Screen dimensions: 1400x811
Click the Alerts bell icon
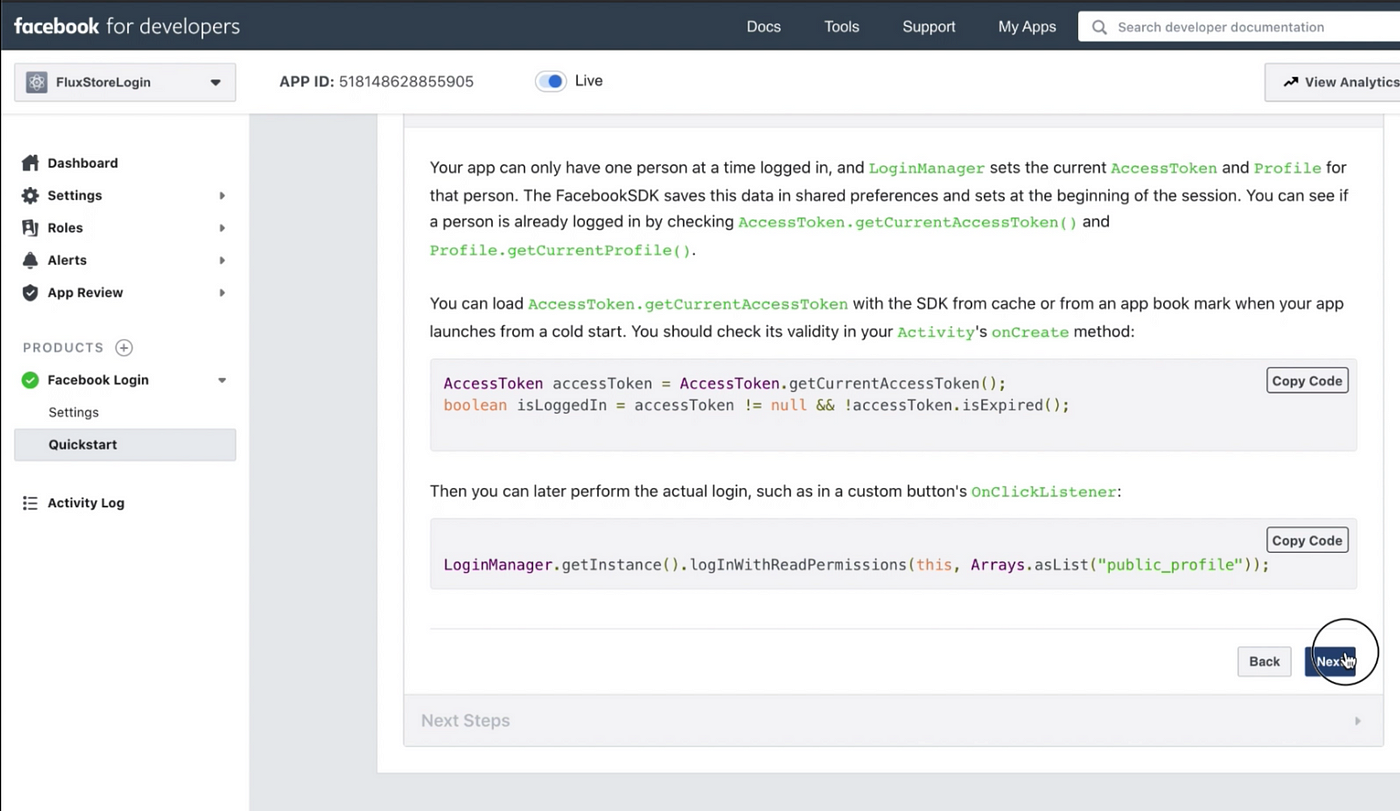click(30, 260)
